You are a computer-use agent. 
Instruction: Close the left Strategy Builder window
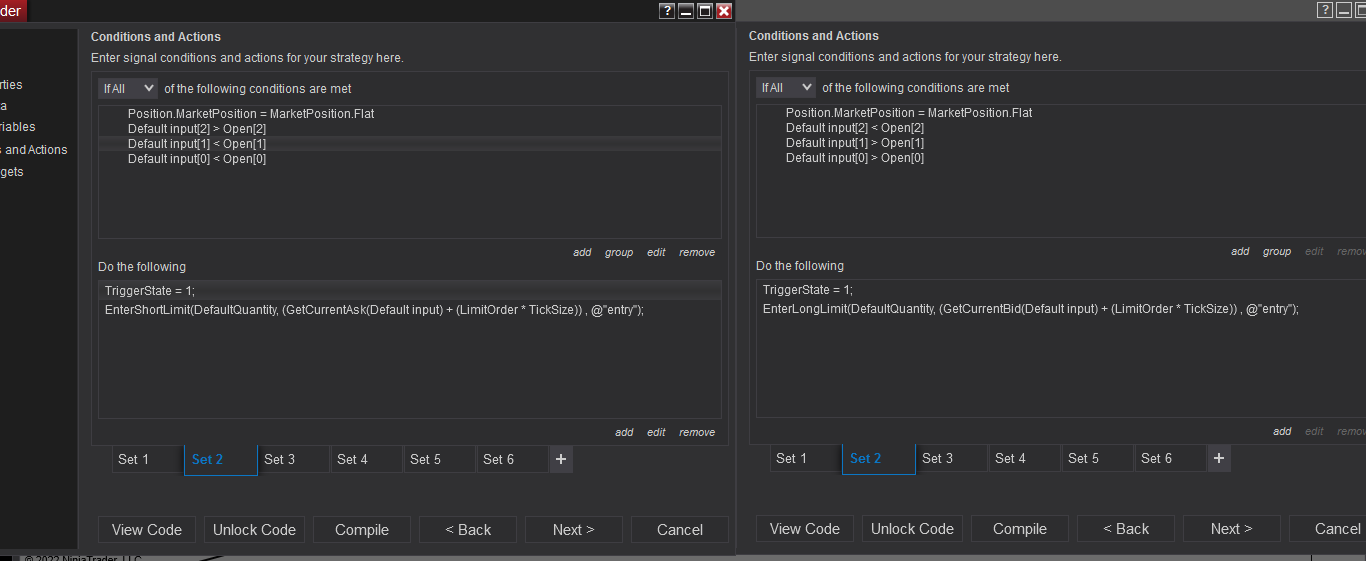pyautogui.click(x=724, y=11)
